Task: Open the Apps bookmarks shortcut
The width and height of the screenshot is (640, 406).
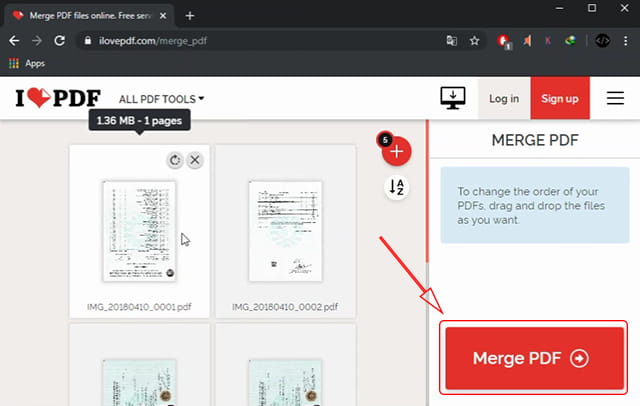Action: [27, 63]
